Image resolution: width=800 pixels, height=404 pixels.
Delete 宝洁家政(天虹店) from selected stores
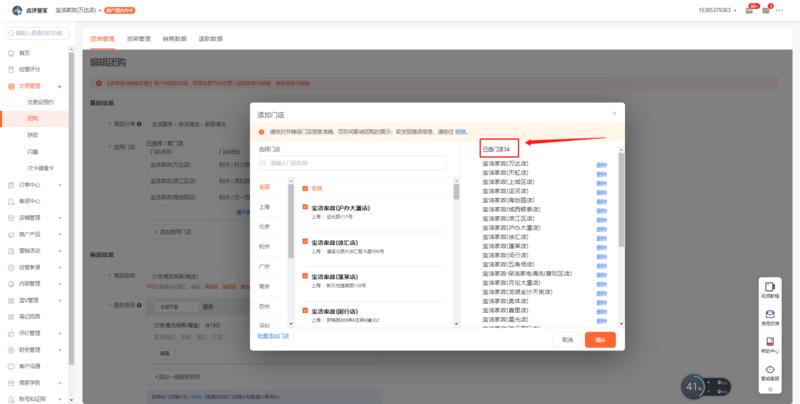click(x=602, y=173)
